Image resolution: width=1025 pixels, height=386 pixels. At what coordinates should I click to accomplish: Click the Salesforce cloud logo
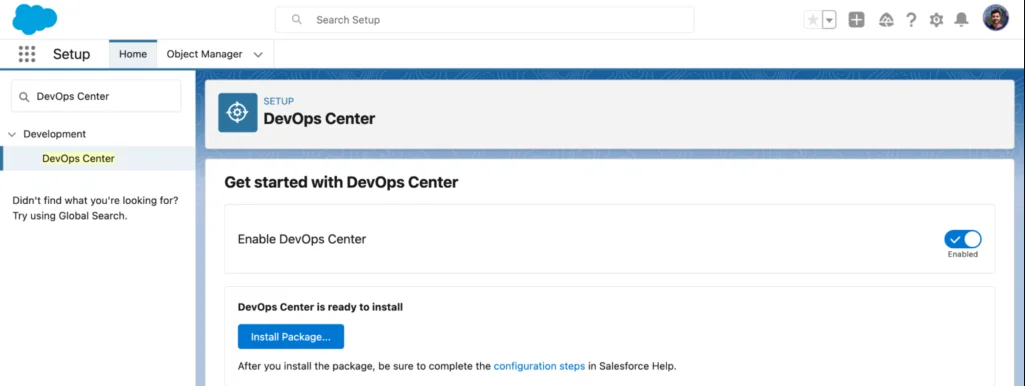tap(35, 20)
